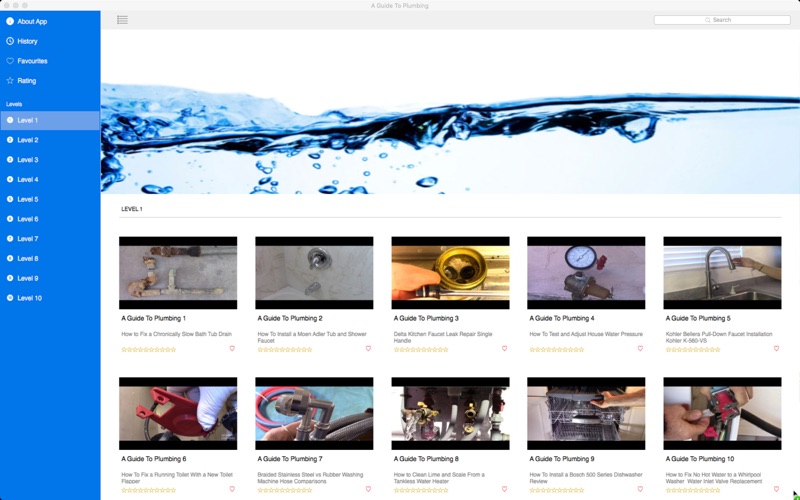
Task: Open the A Guide To Plumbing 5 faucet thumbnail
Action: 722,272
